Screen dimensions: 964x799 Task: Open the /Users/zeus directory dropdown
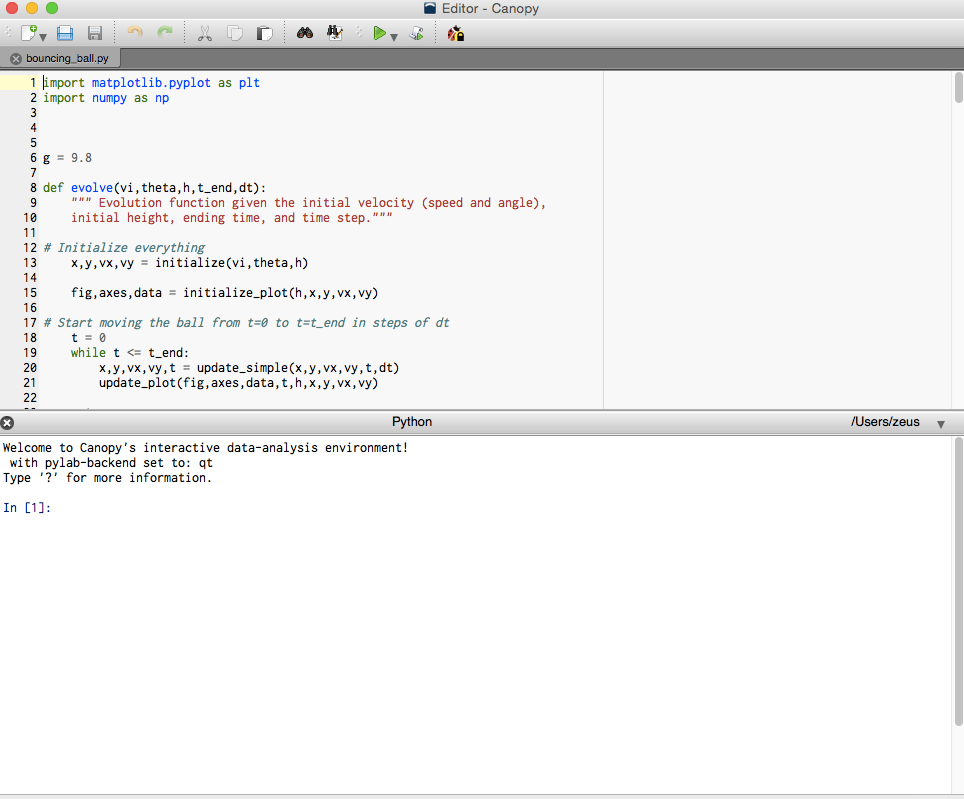(940, 422)
